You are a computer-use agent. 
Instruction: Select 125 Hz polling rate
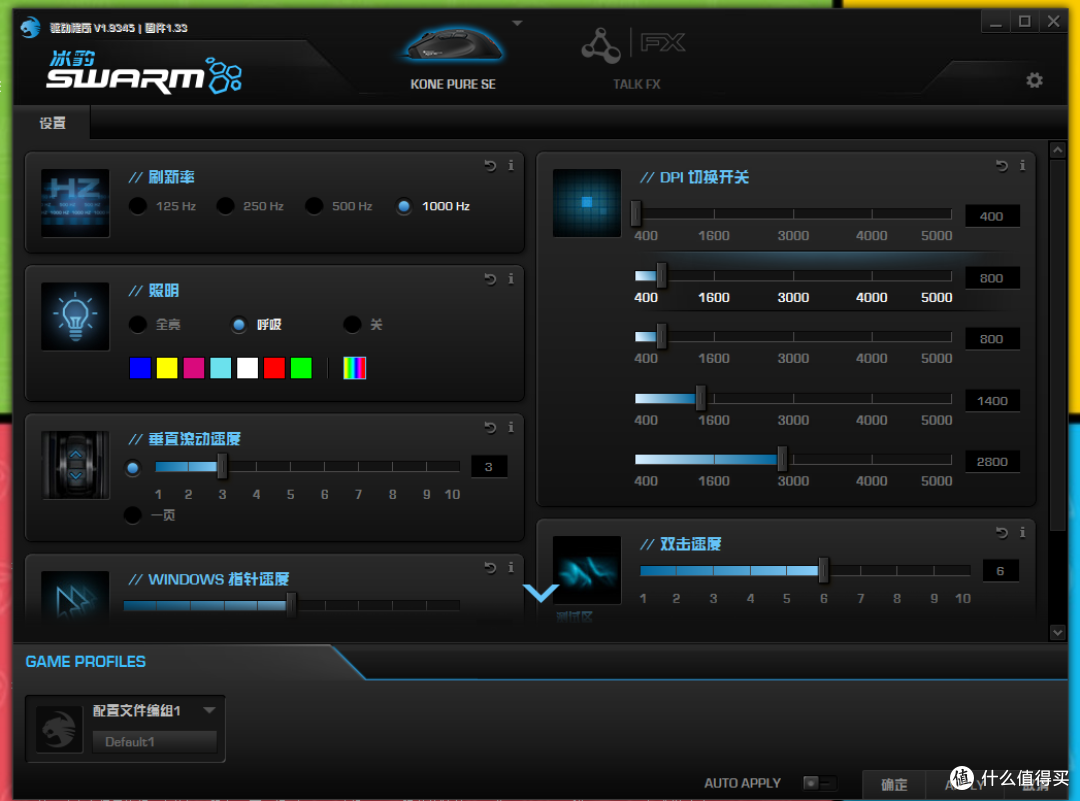pyautogui.click(x=138, y=206)
